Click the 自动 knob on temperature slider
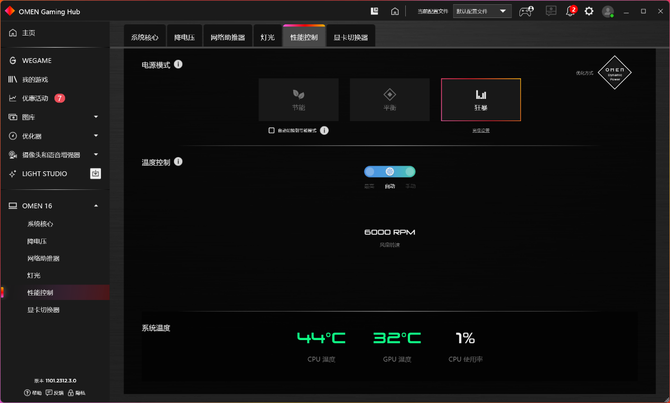This screenshot has height=403, width=670. (390, 171)
